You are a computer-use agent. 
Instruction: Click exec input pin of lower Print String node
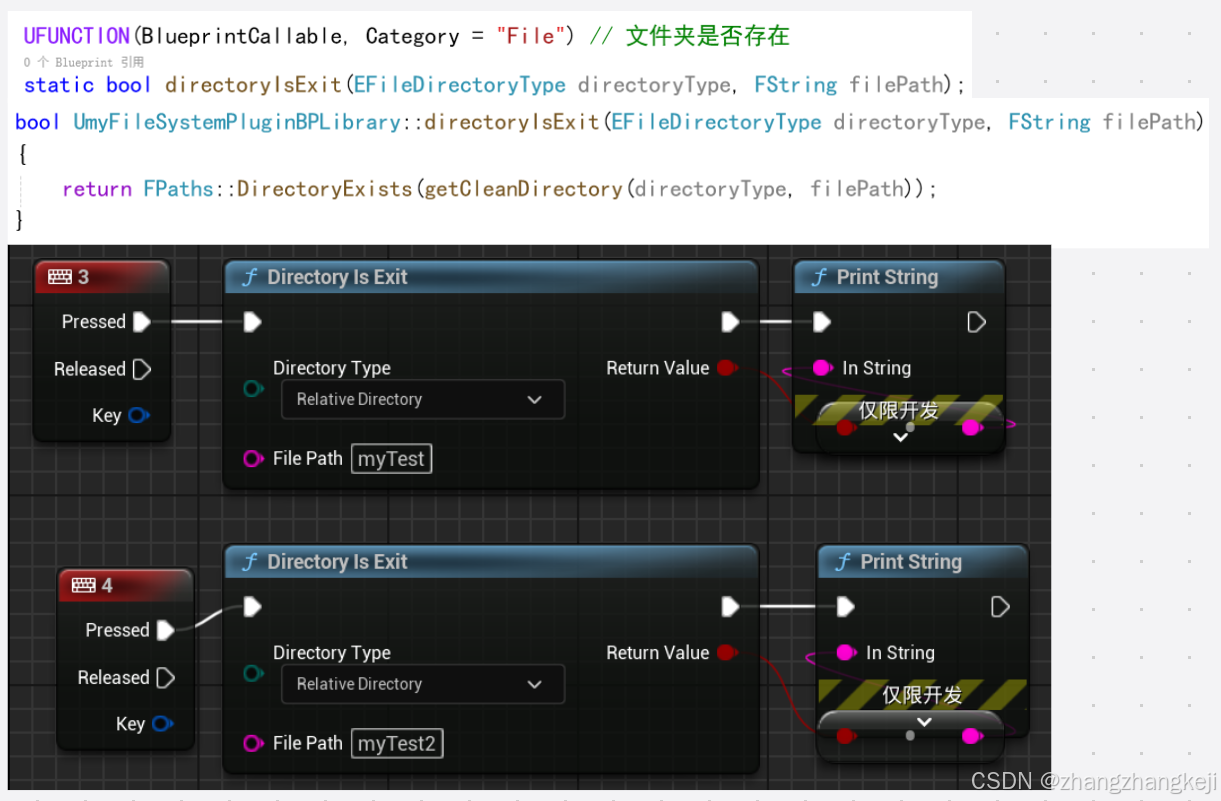[846, 606]
